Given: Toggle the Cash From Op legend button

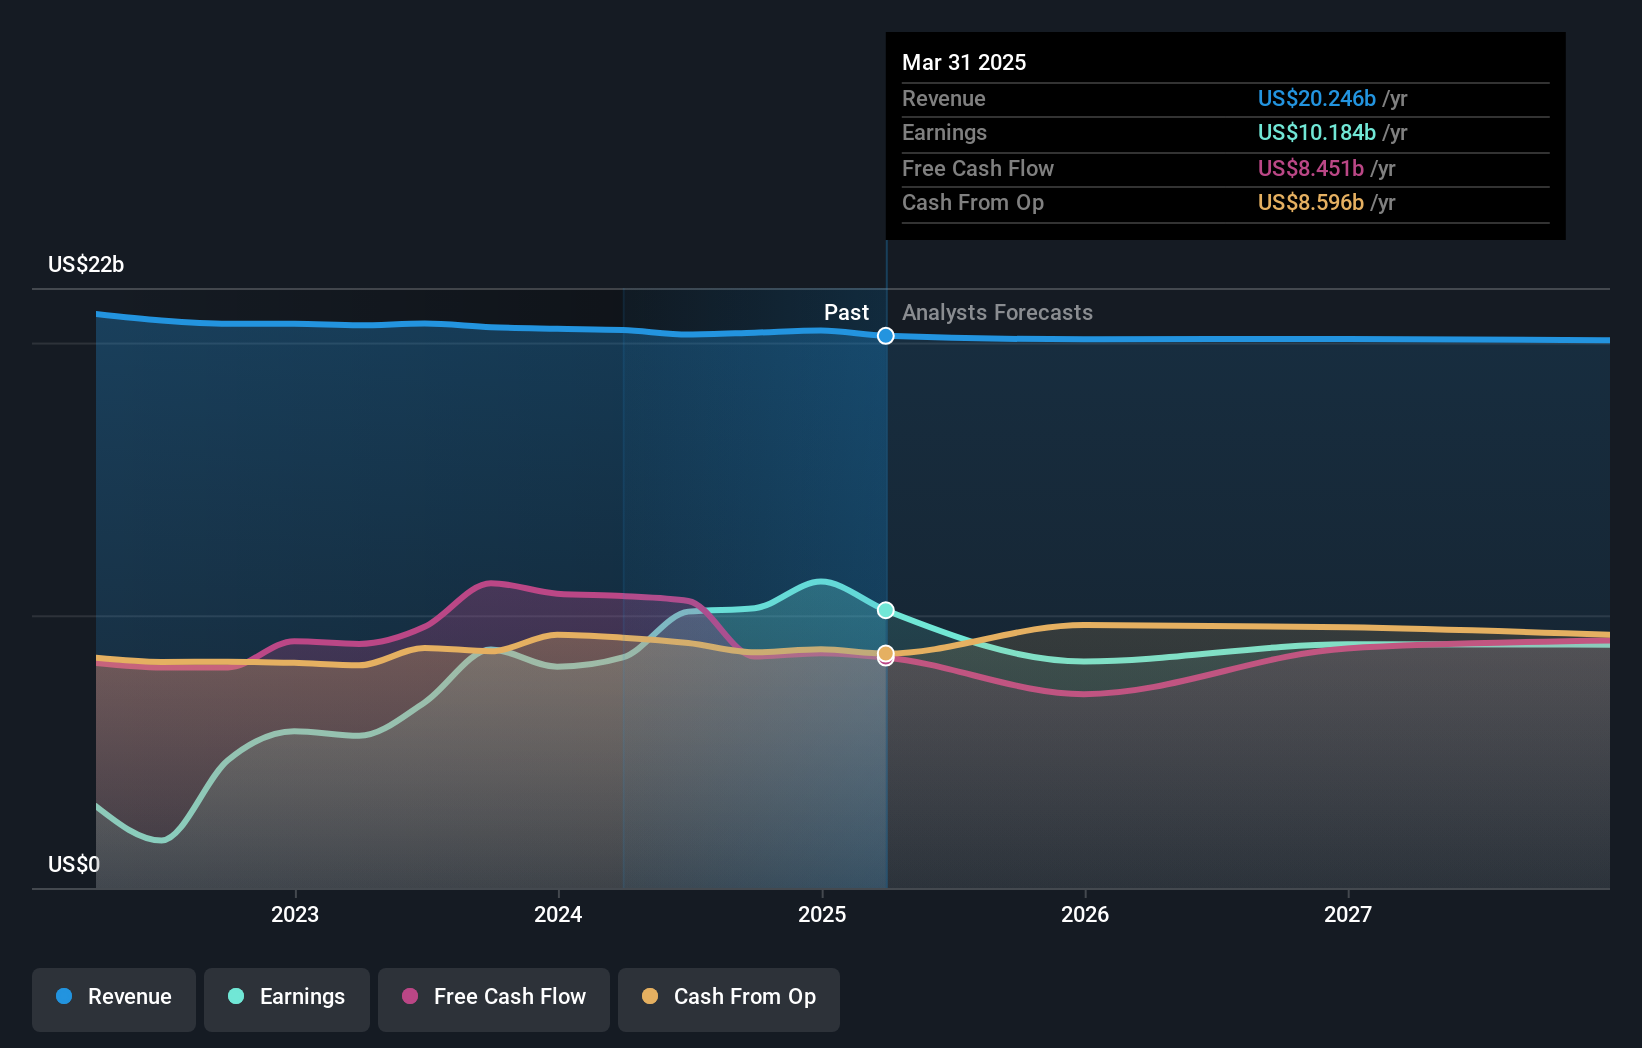Looking at the screenshot, I should click(x=729, y=999).
